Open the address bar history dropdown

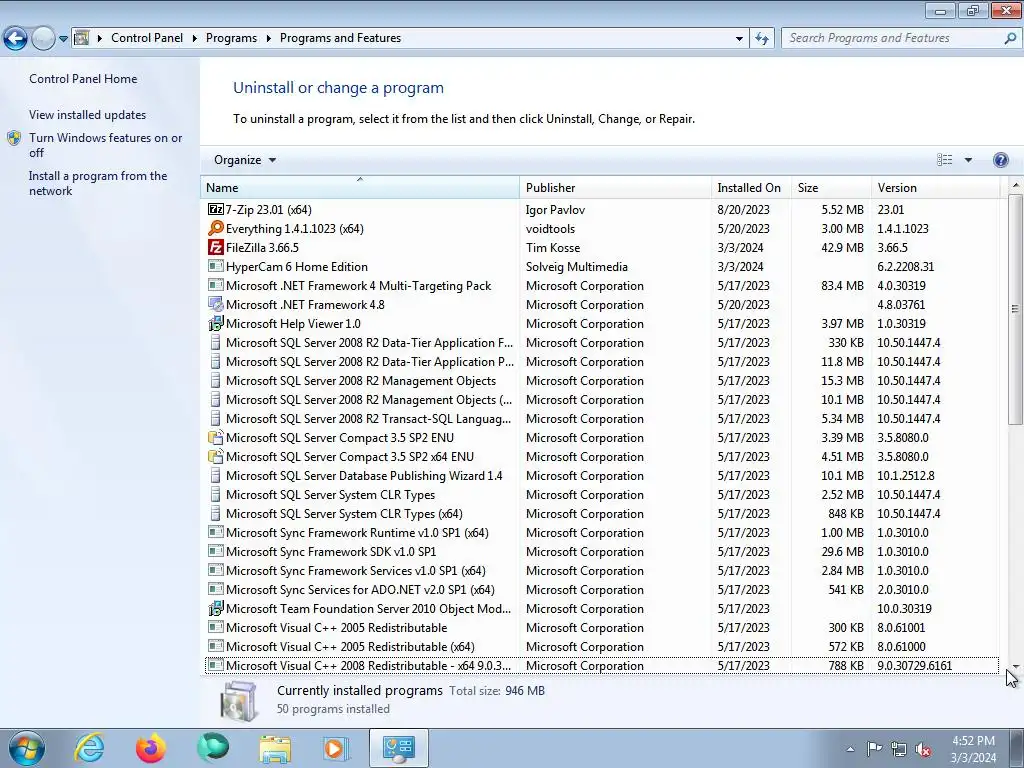tap(739, 39)
